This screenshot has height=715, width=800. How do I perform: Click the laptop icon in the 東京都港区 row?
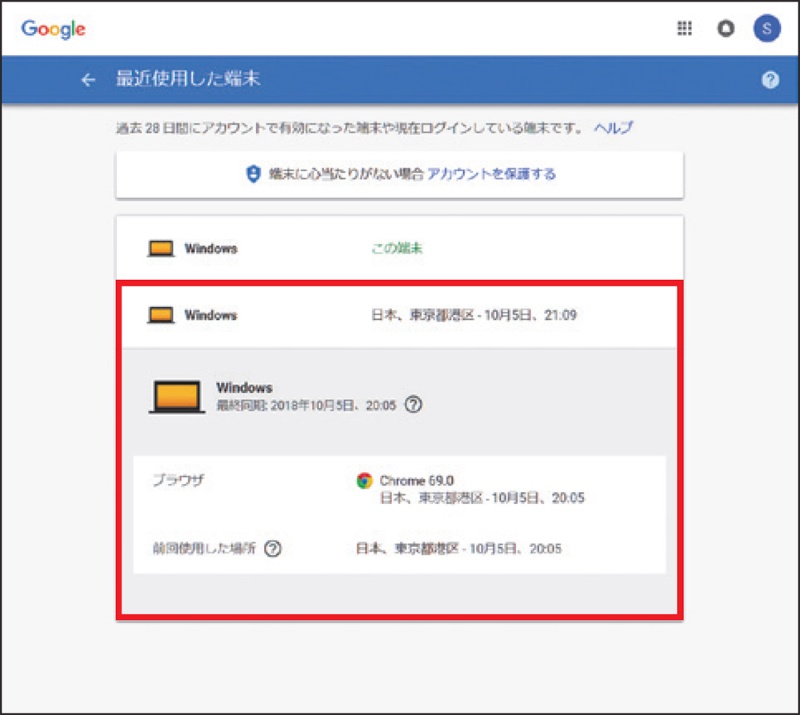(x=161, y=315)
